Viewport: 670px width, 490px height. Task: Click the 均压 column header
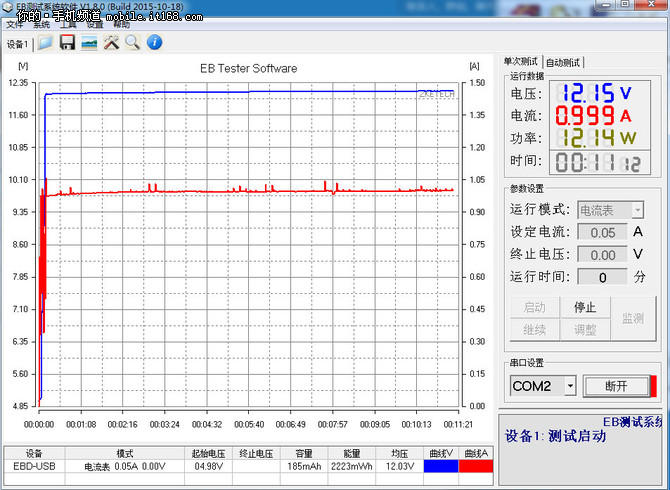click(400, 453)
